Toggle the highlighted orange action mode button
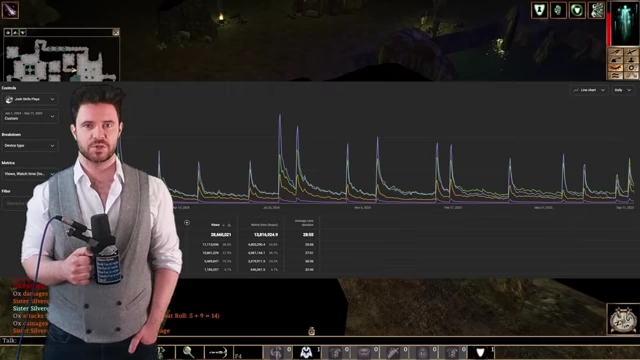640x360 pixels. pos(616,68)
